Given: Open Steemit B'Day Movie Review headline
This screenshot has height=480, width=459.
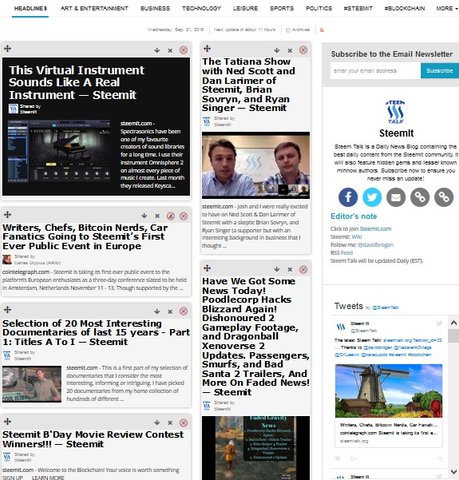Looking at the screenshot, I should click(x=93, y=439).
